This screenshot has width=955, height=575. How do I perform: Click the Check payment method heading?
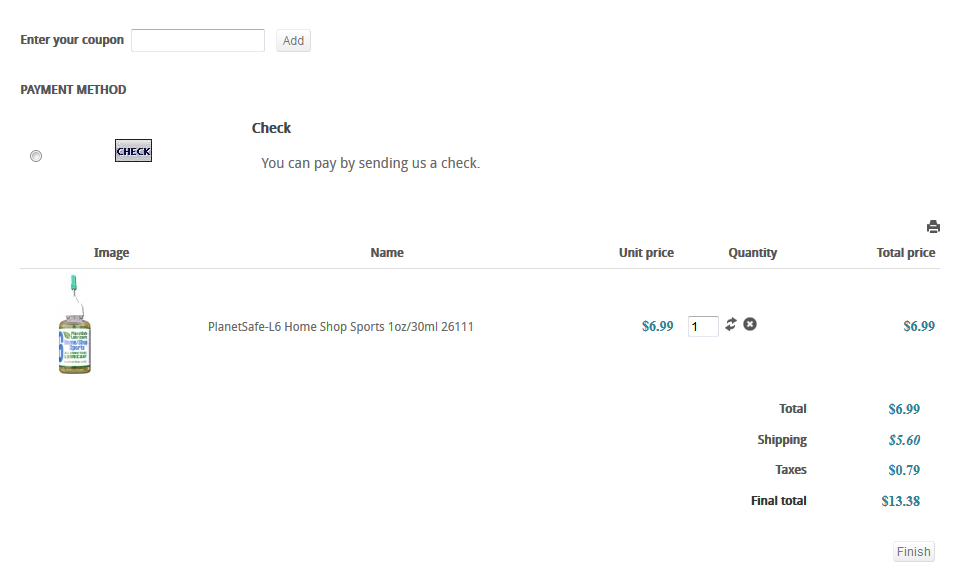point(271,128)
